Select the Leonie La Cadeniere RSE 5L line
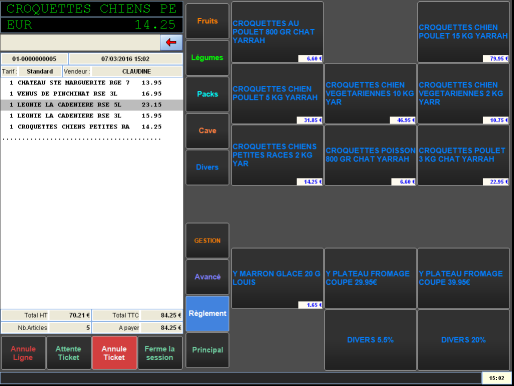The width and height of the screenshot is (514, 386). coord(92,105)
